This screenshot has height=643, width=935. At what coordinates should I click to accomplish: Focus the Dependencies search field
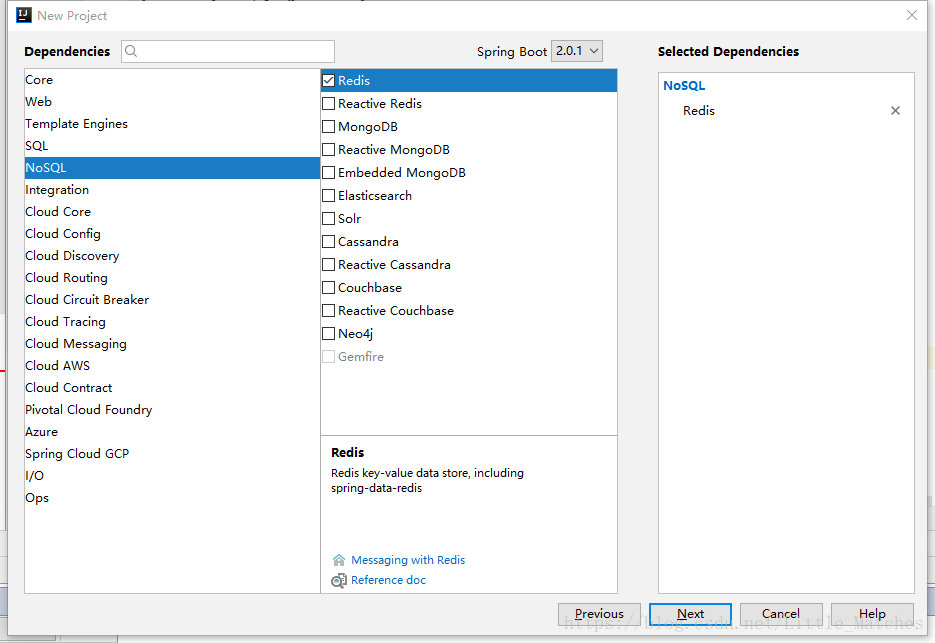(x=228, y=51)
